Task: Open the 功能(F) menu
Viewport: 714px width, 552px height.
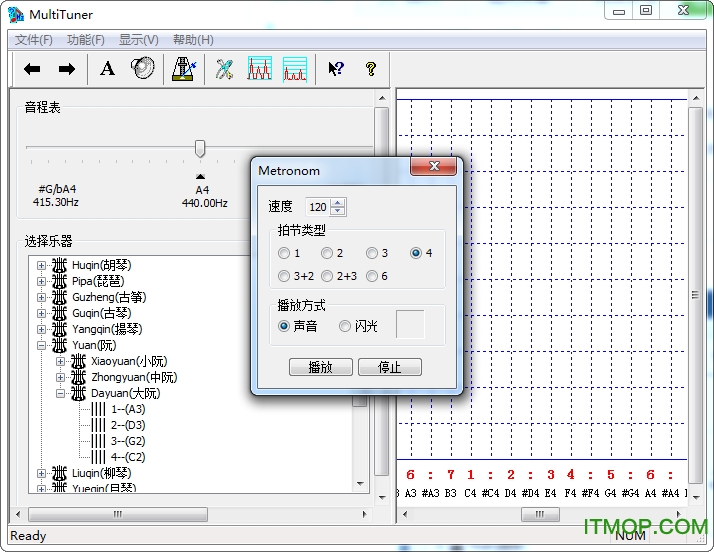Action: 86,40
